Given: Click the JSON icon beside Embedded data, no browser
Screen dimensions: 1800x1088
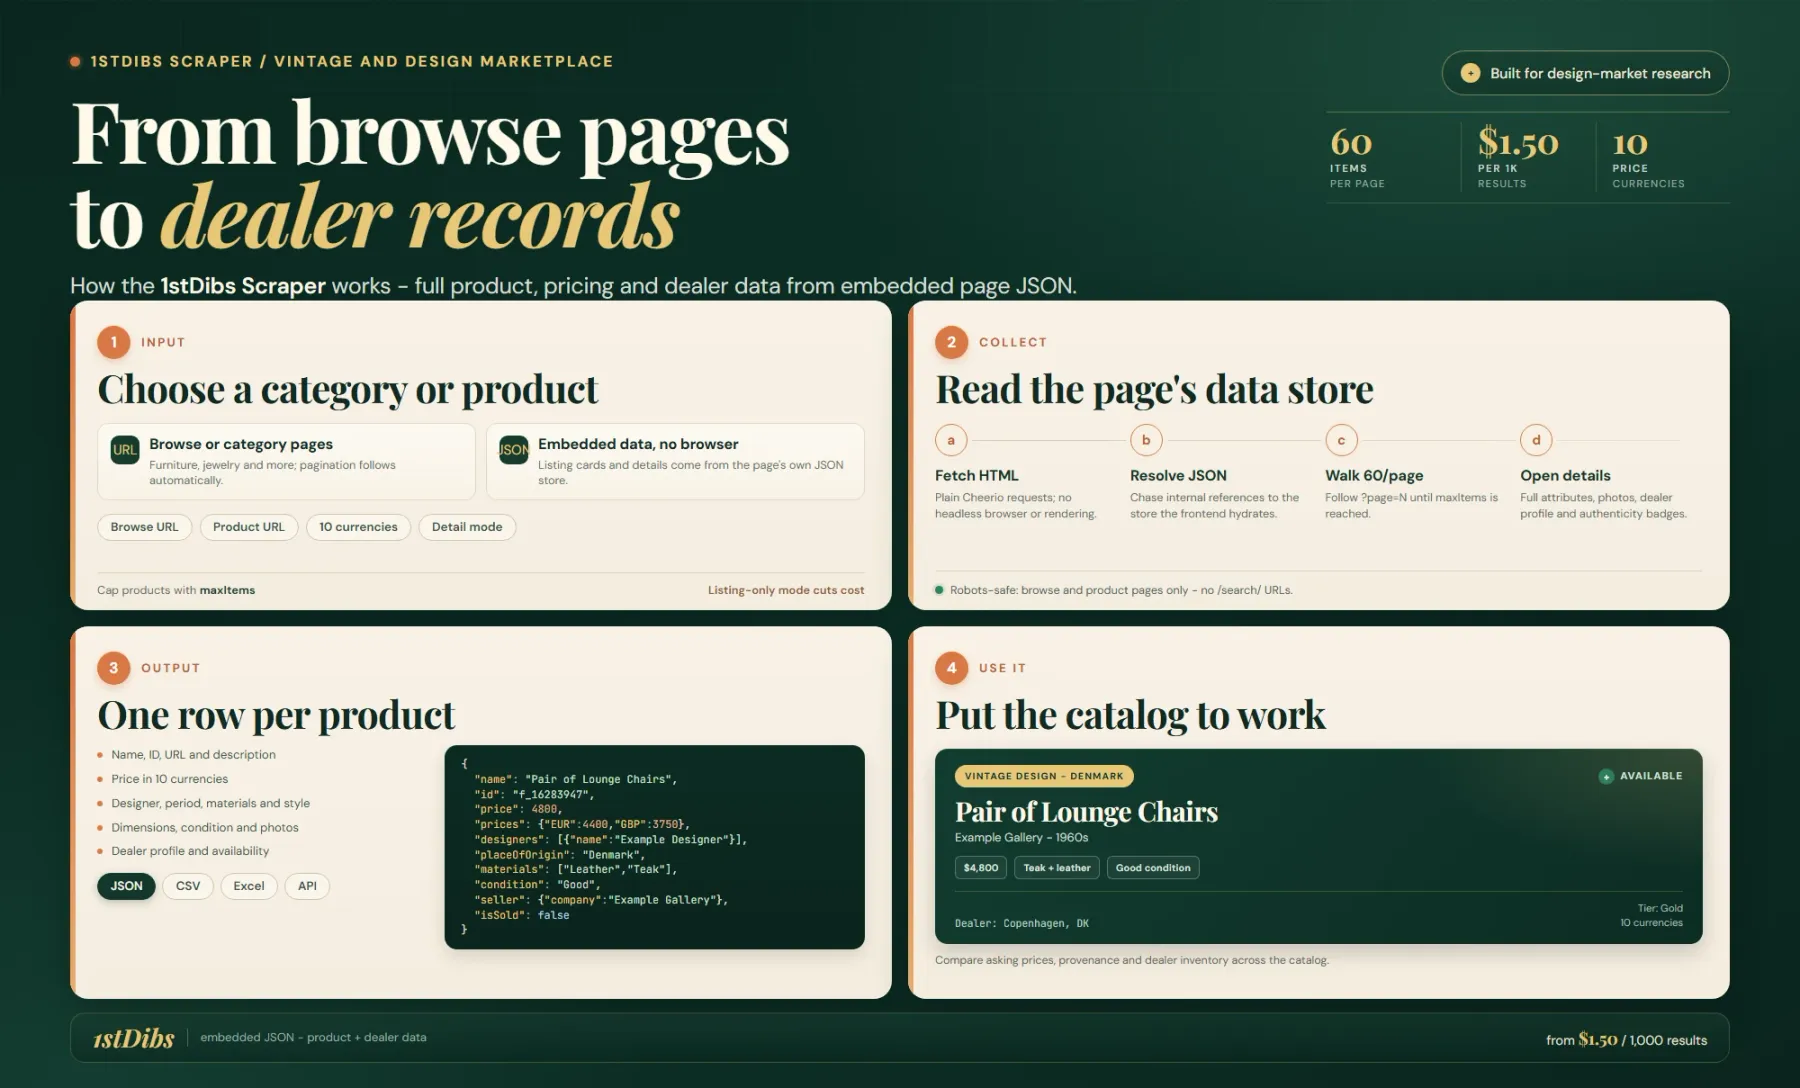Looking at the screenshot, I should pyautogui.click(x=514, y=450).
